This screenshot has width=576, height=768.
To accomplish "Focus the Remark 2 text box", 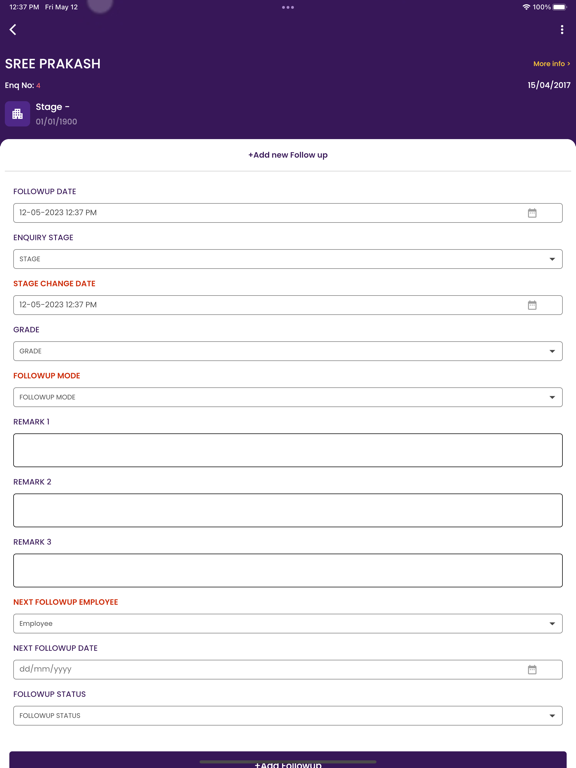I will (x=288, y=510).
